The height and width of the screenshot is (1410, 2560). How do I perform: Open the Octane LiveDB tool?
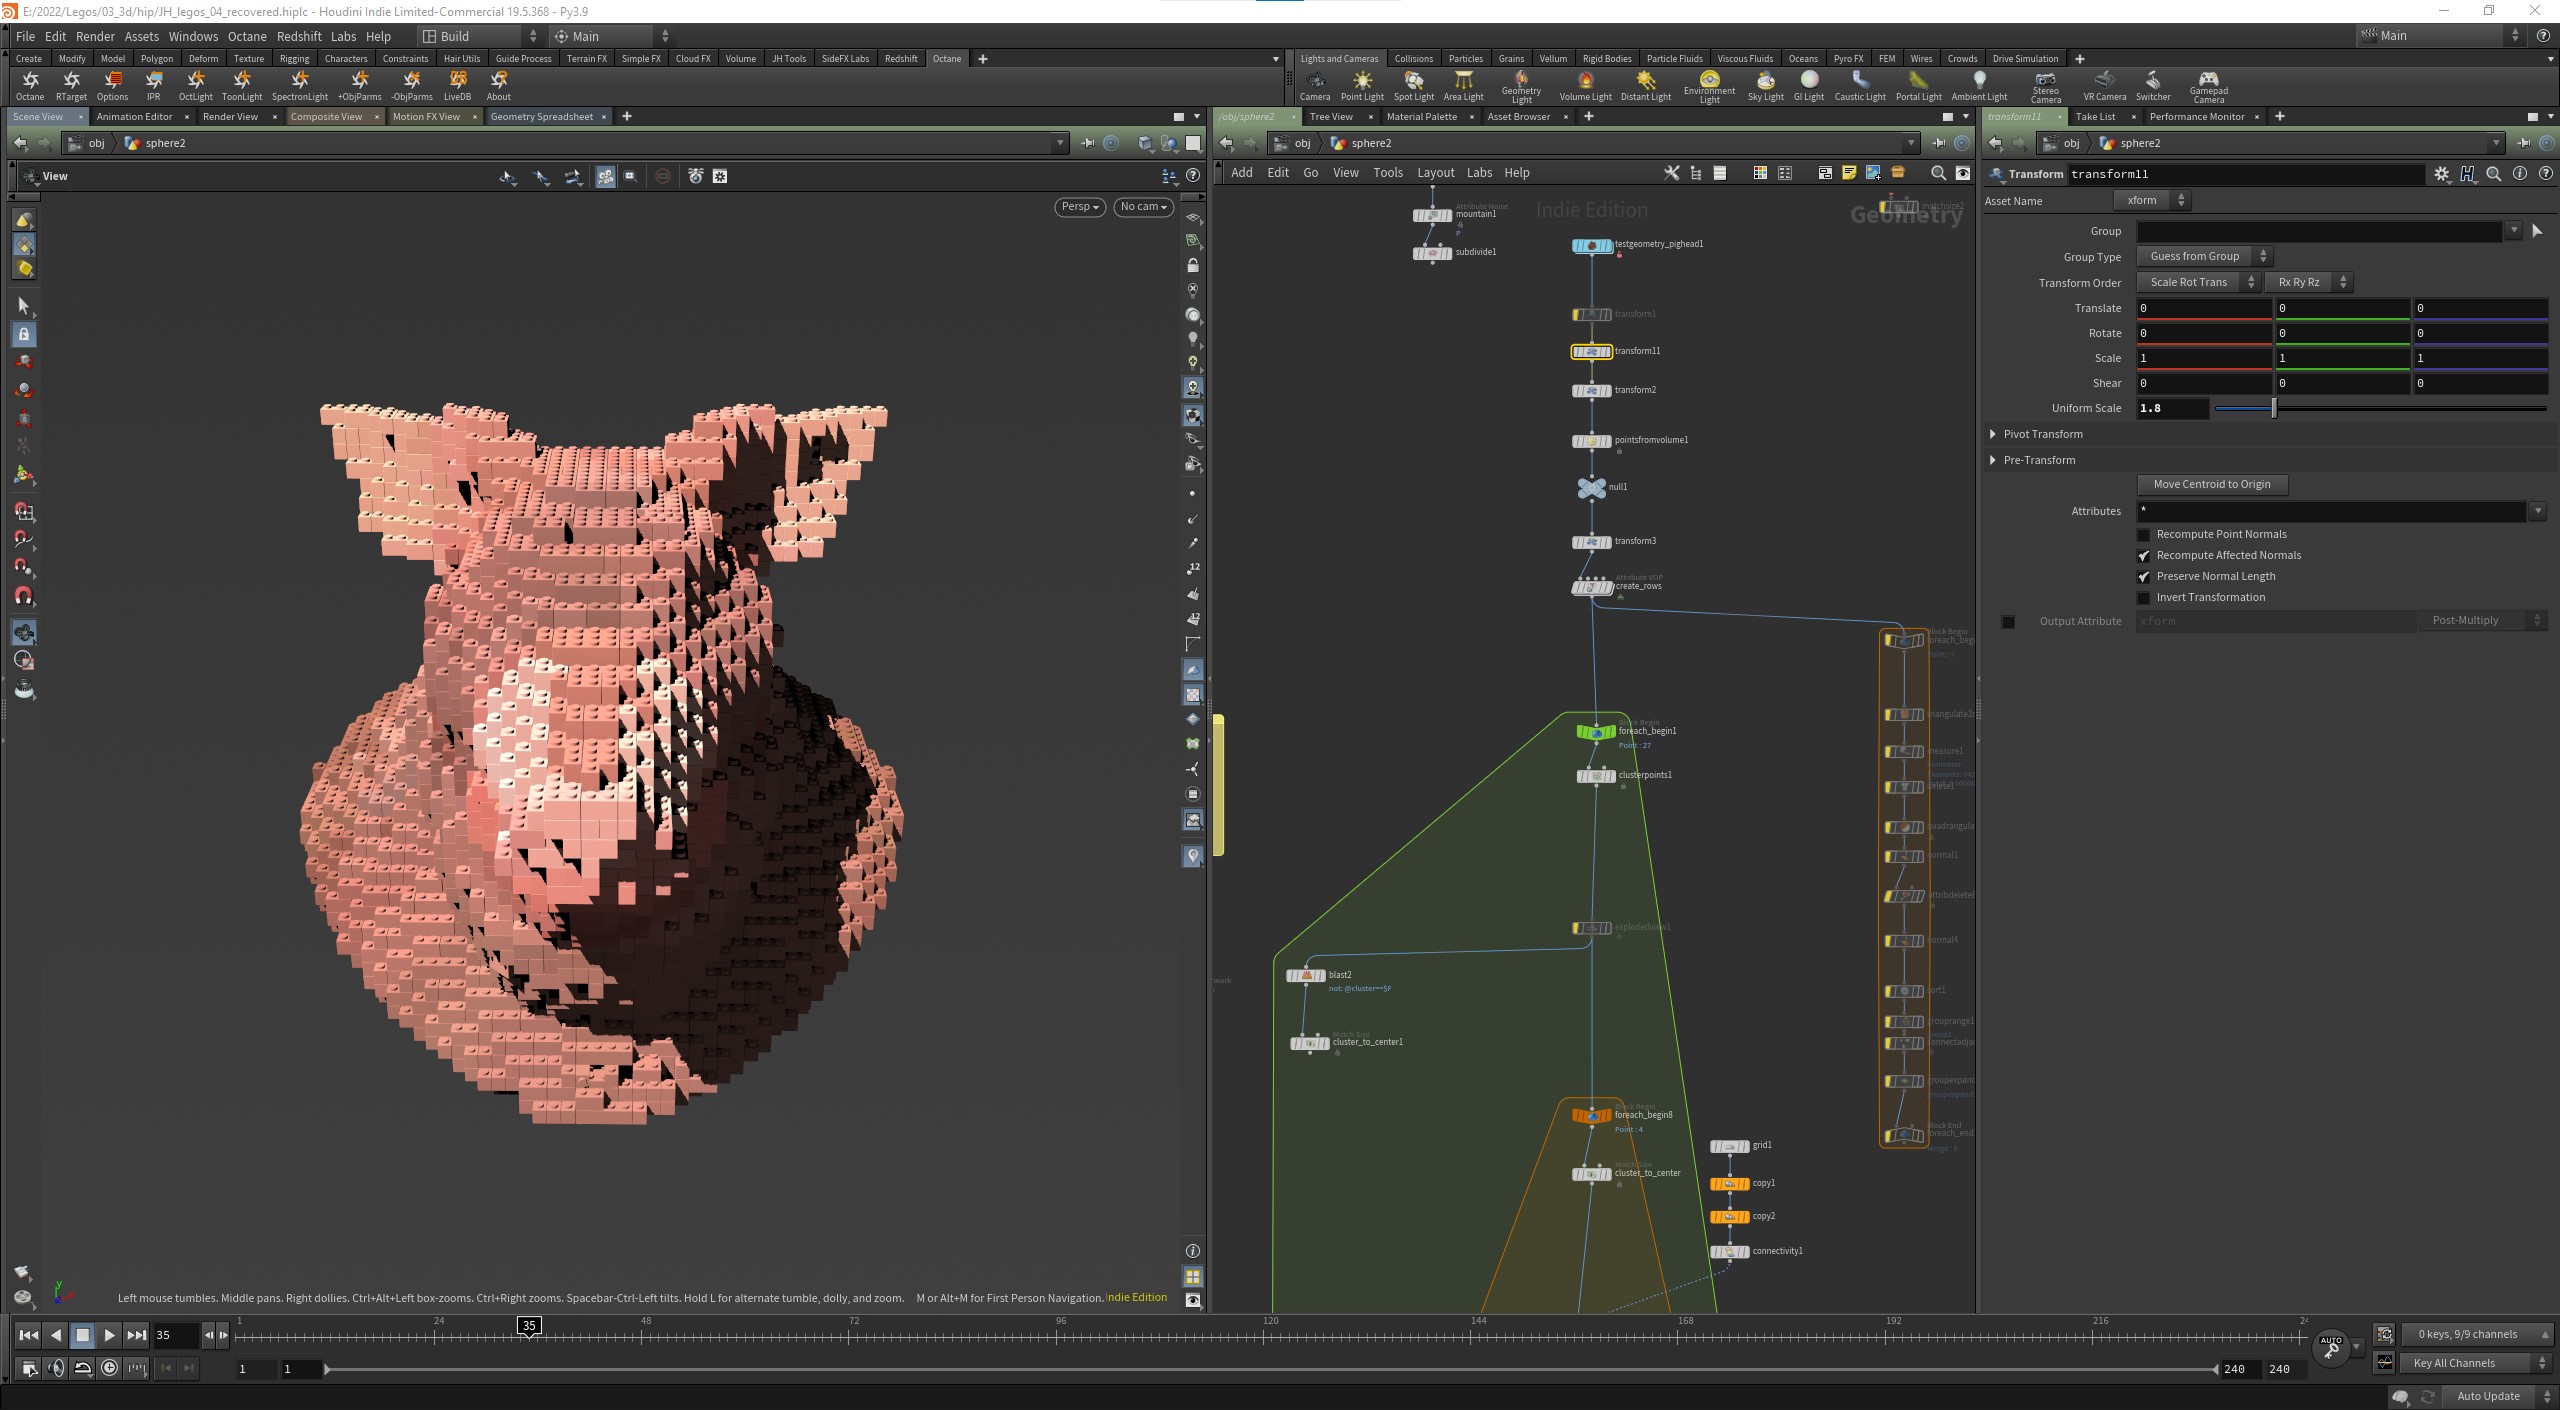457,85
